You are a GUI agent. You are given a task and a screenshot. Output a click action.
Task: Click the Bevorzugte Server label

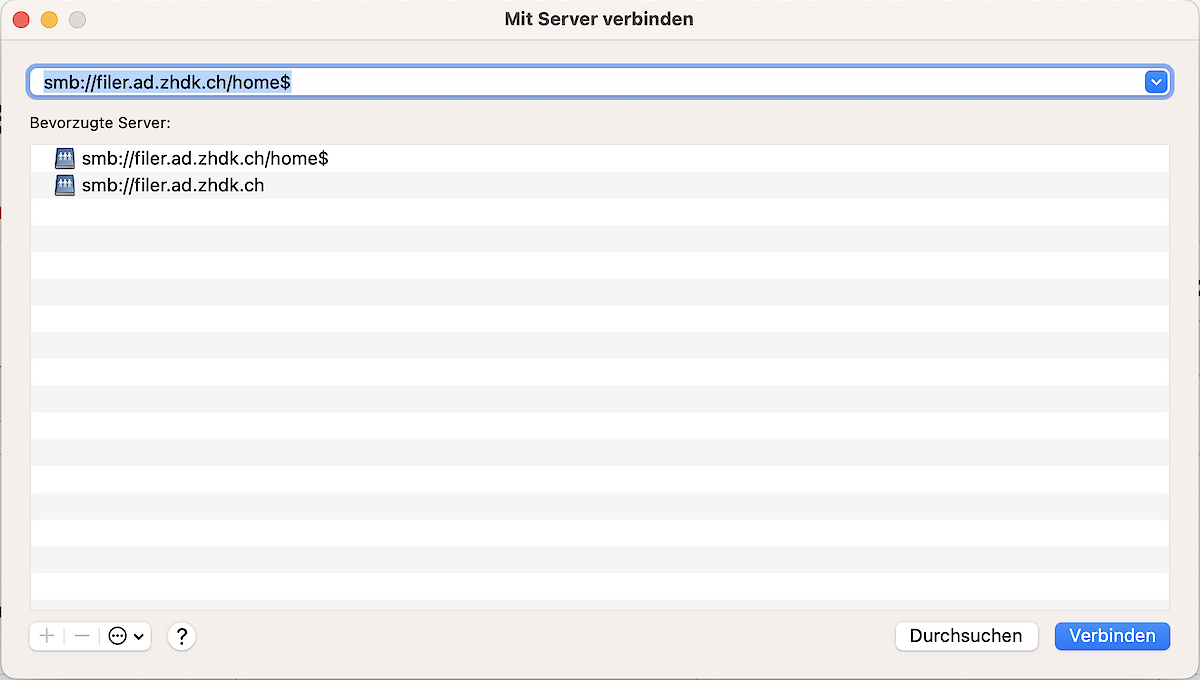click(99, 123)
